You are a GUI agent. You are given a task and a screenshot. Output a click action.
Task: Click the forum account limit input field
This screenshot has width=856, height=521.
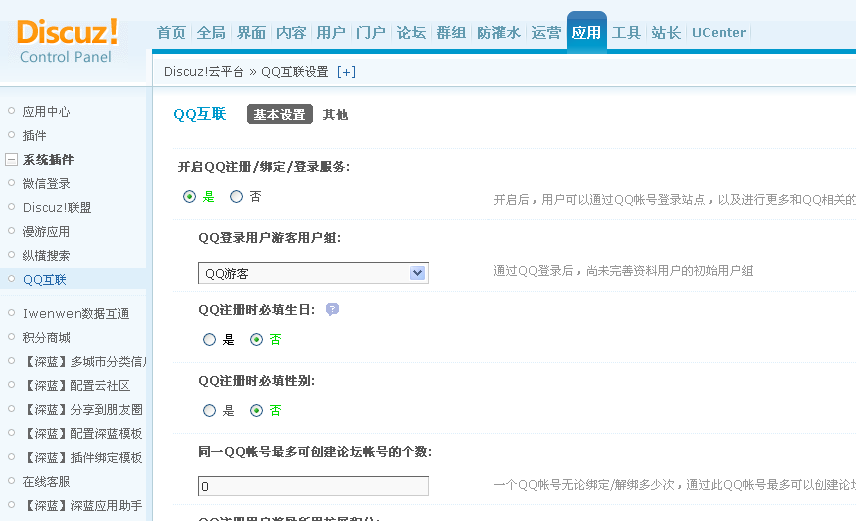point(313,487)
